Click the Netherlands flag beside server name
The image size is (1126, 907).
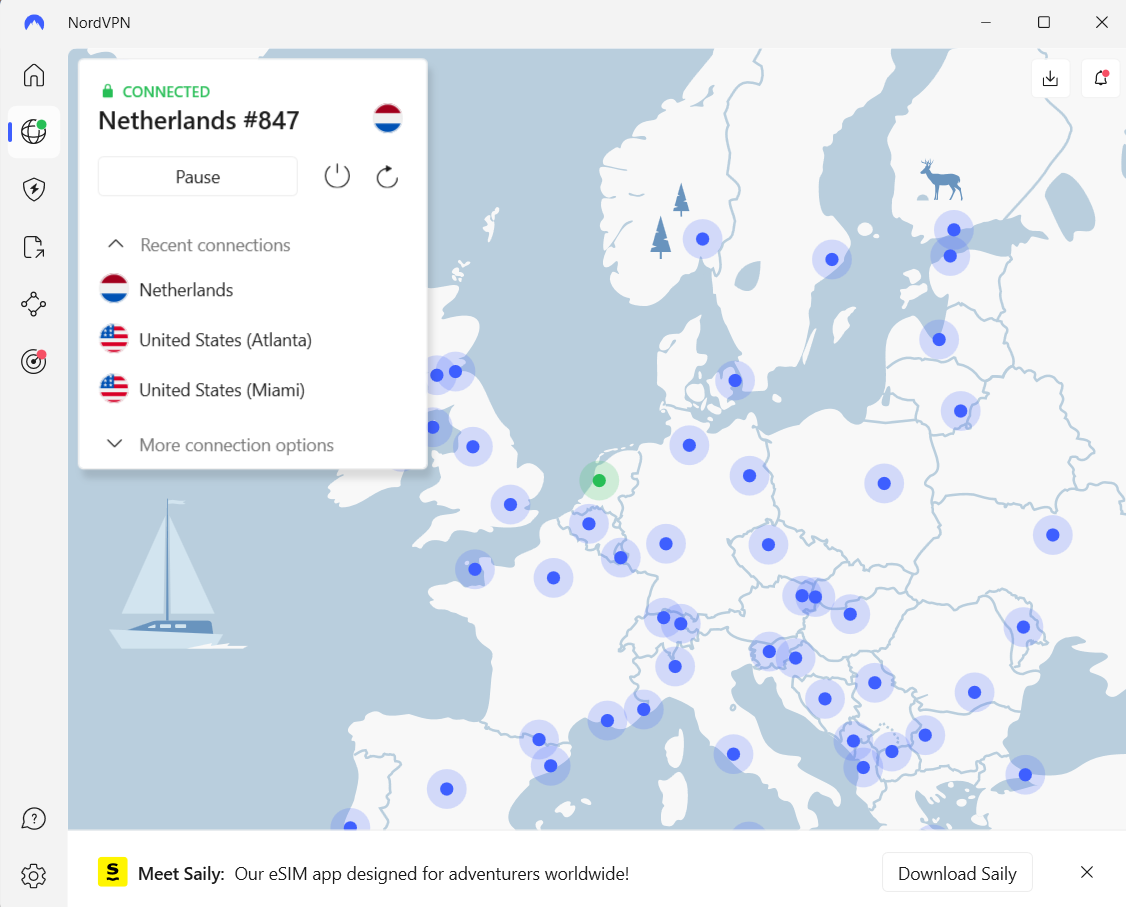388,118
